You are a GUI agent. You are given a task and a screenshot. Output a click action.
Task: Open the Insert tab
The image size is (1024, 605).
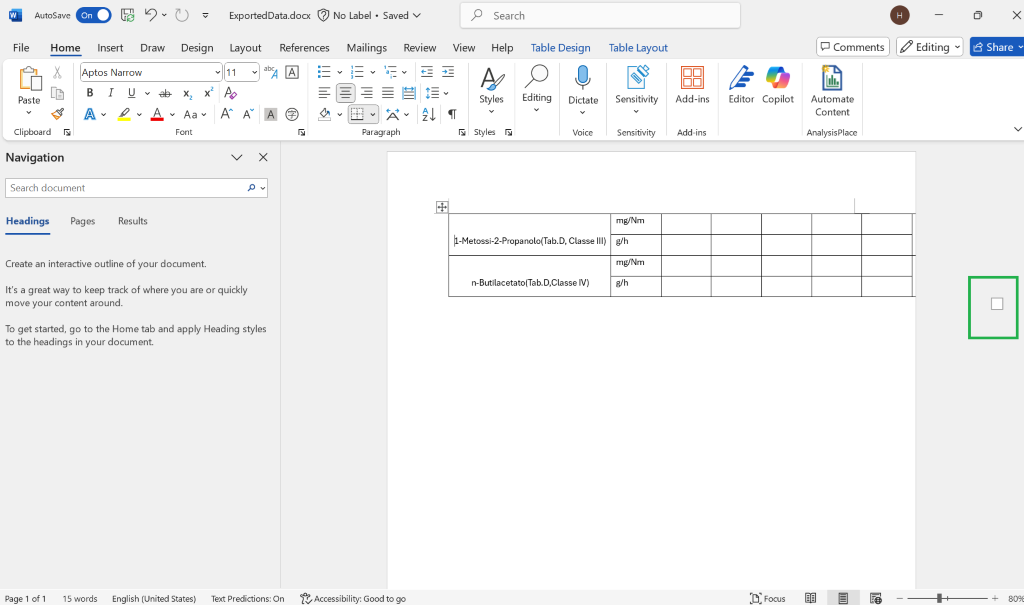point(110,48)
